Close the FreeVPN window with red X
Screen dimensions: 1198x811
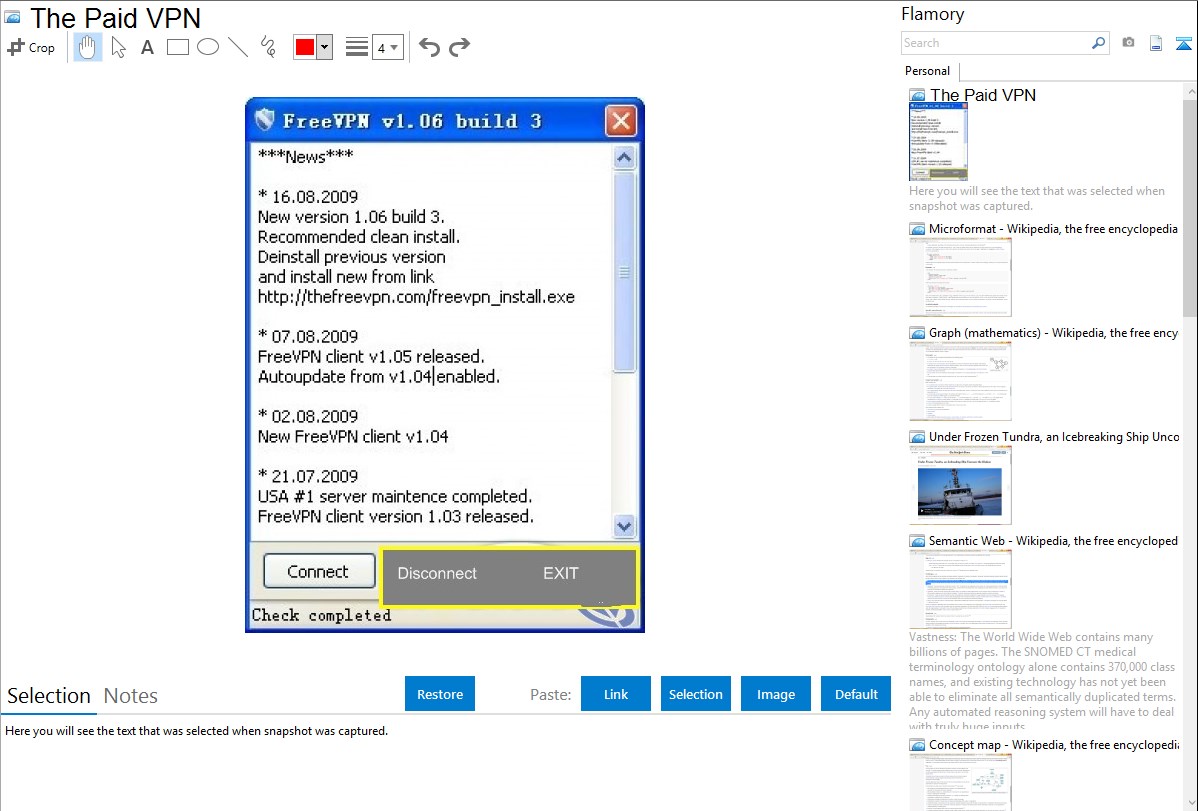(x=621, y=121)
